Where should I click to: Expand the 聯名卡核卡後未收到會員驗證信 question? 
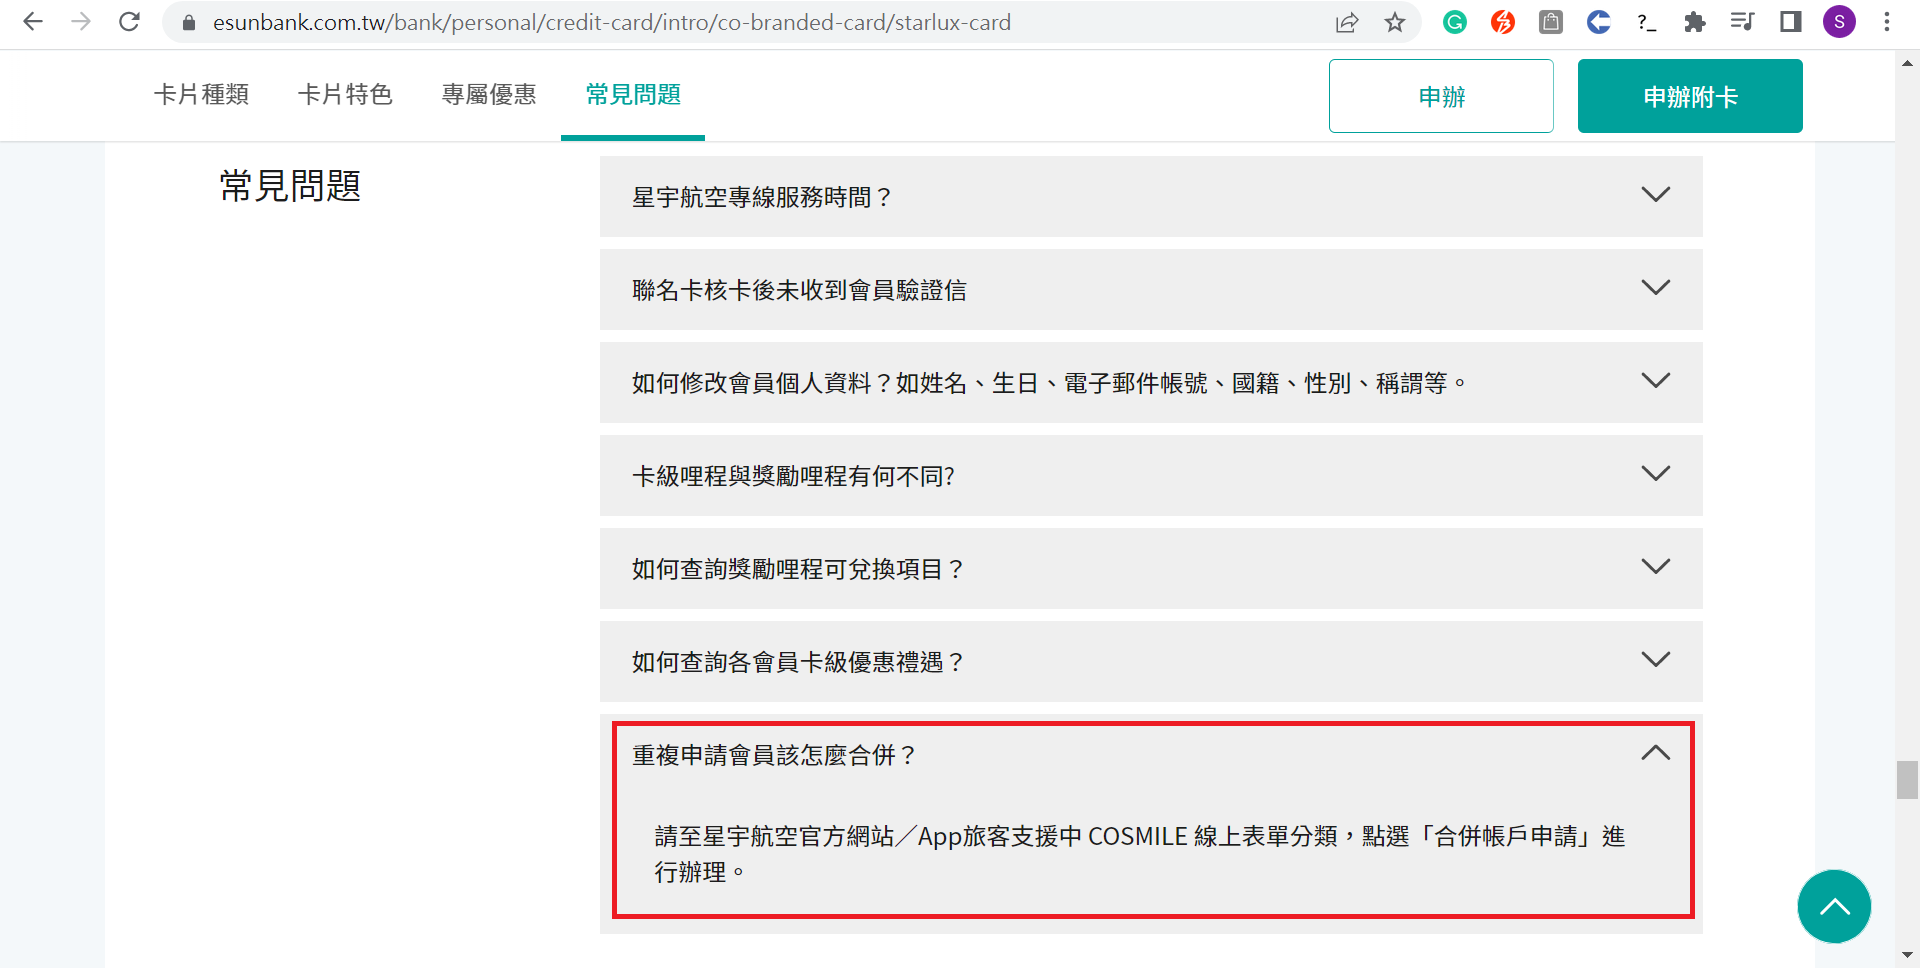tap(1150, 290)
